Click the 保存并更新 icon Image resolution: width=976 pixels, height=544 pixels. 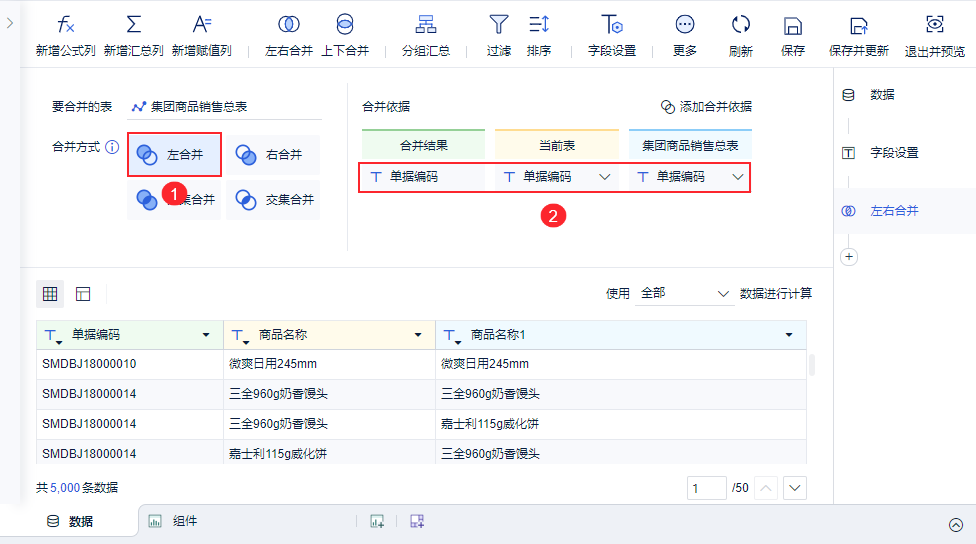858,26
